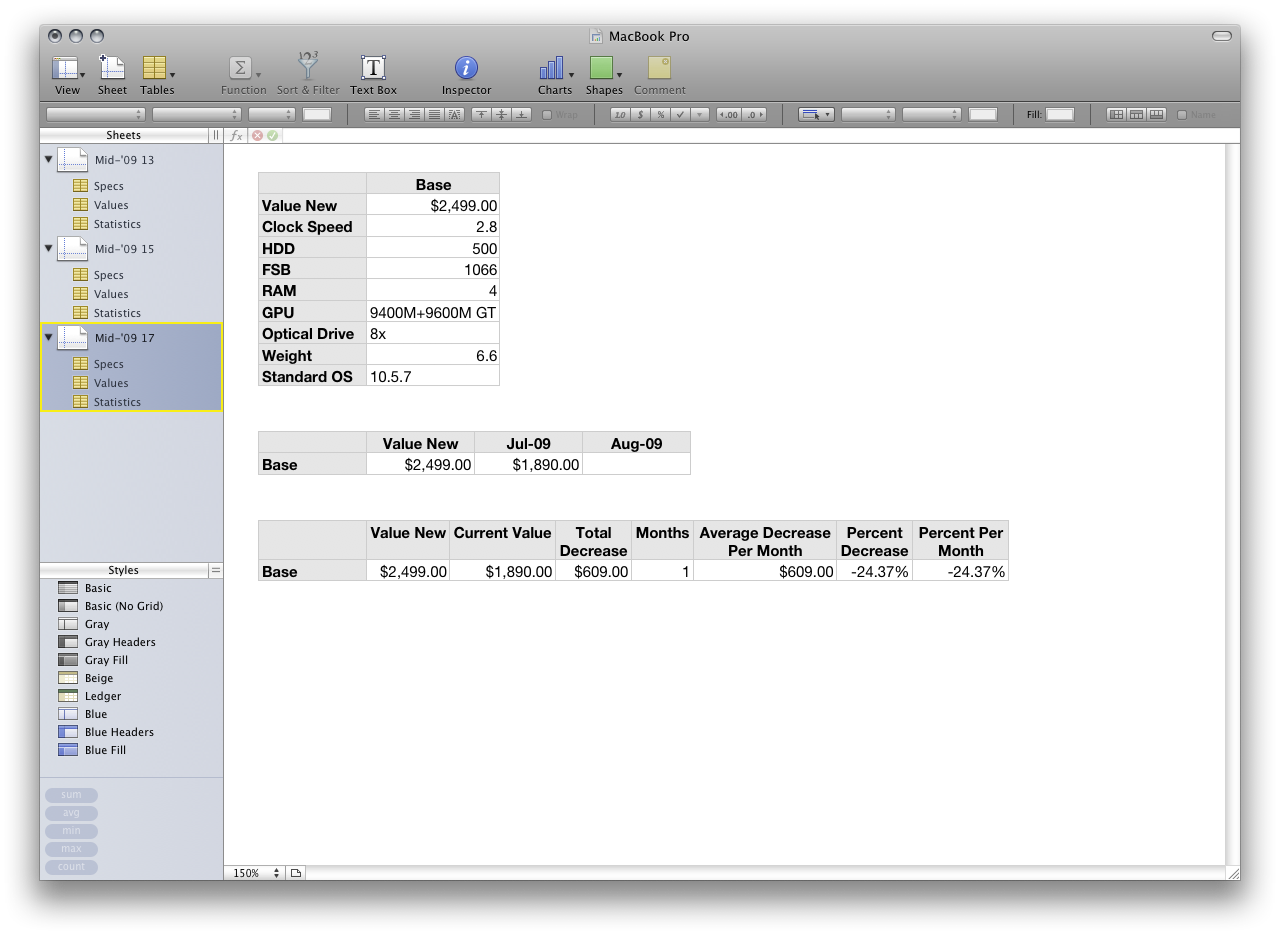Open the font size popup
The width and height of the screenshot is (1280, 935).
point(272,115)
